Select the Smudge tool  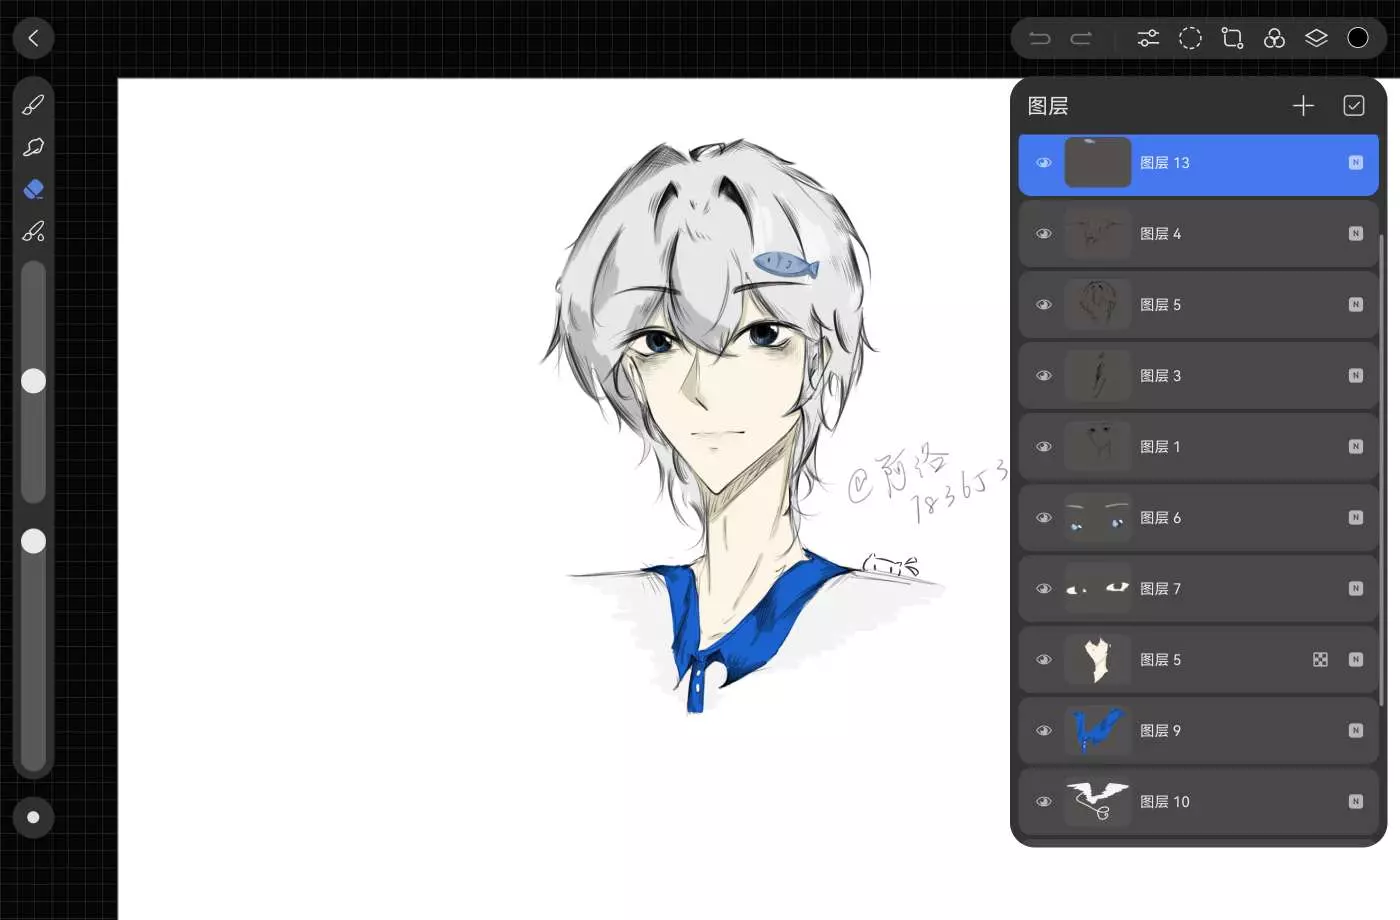point(33,147)
